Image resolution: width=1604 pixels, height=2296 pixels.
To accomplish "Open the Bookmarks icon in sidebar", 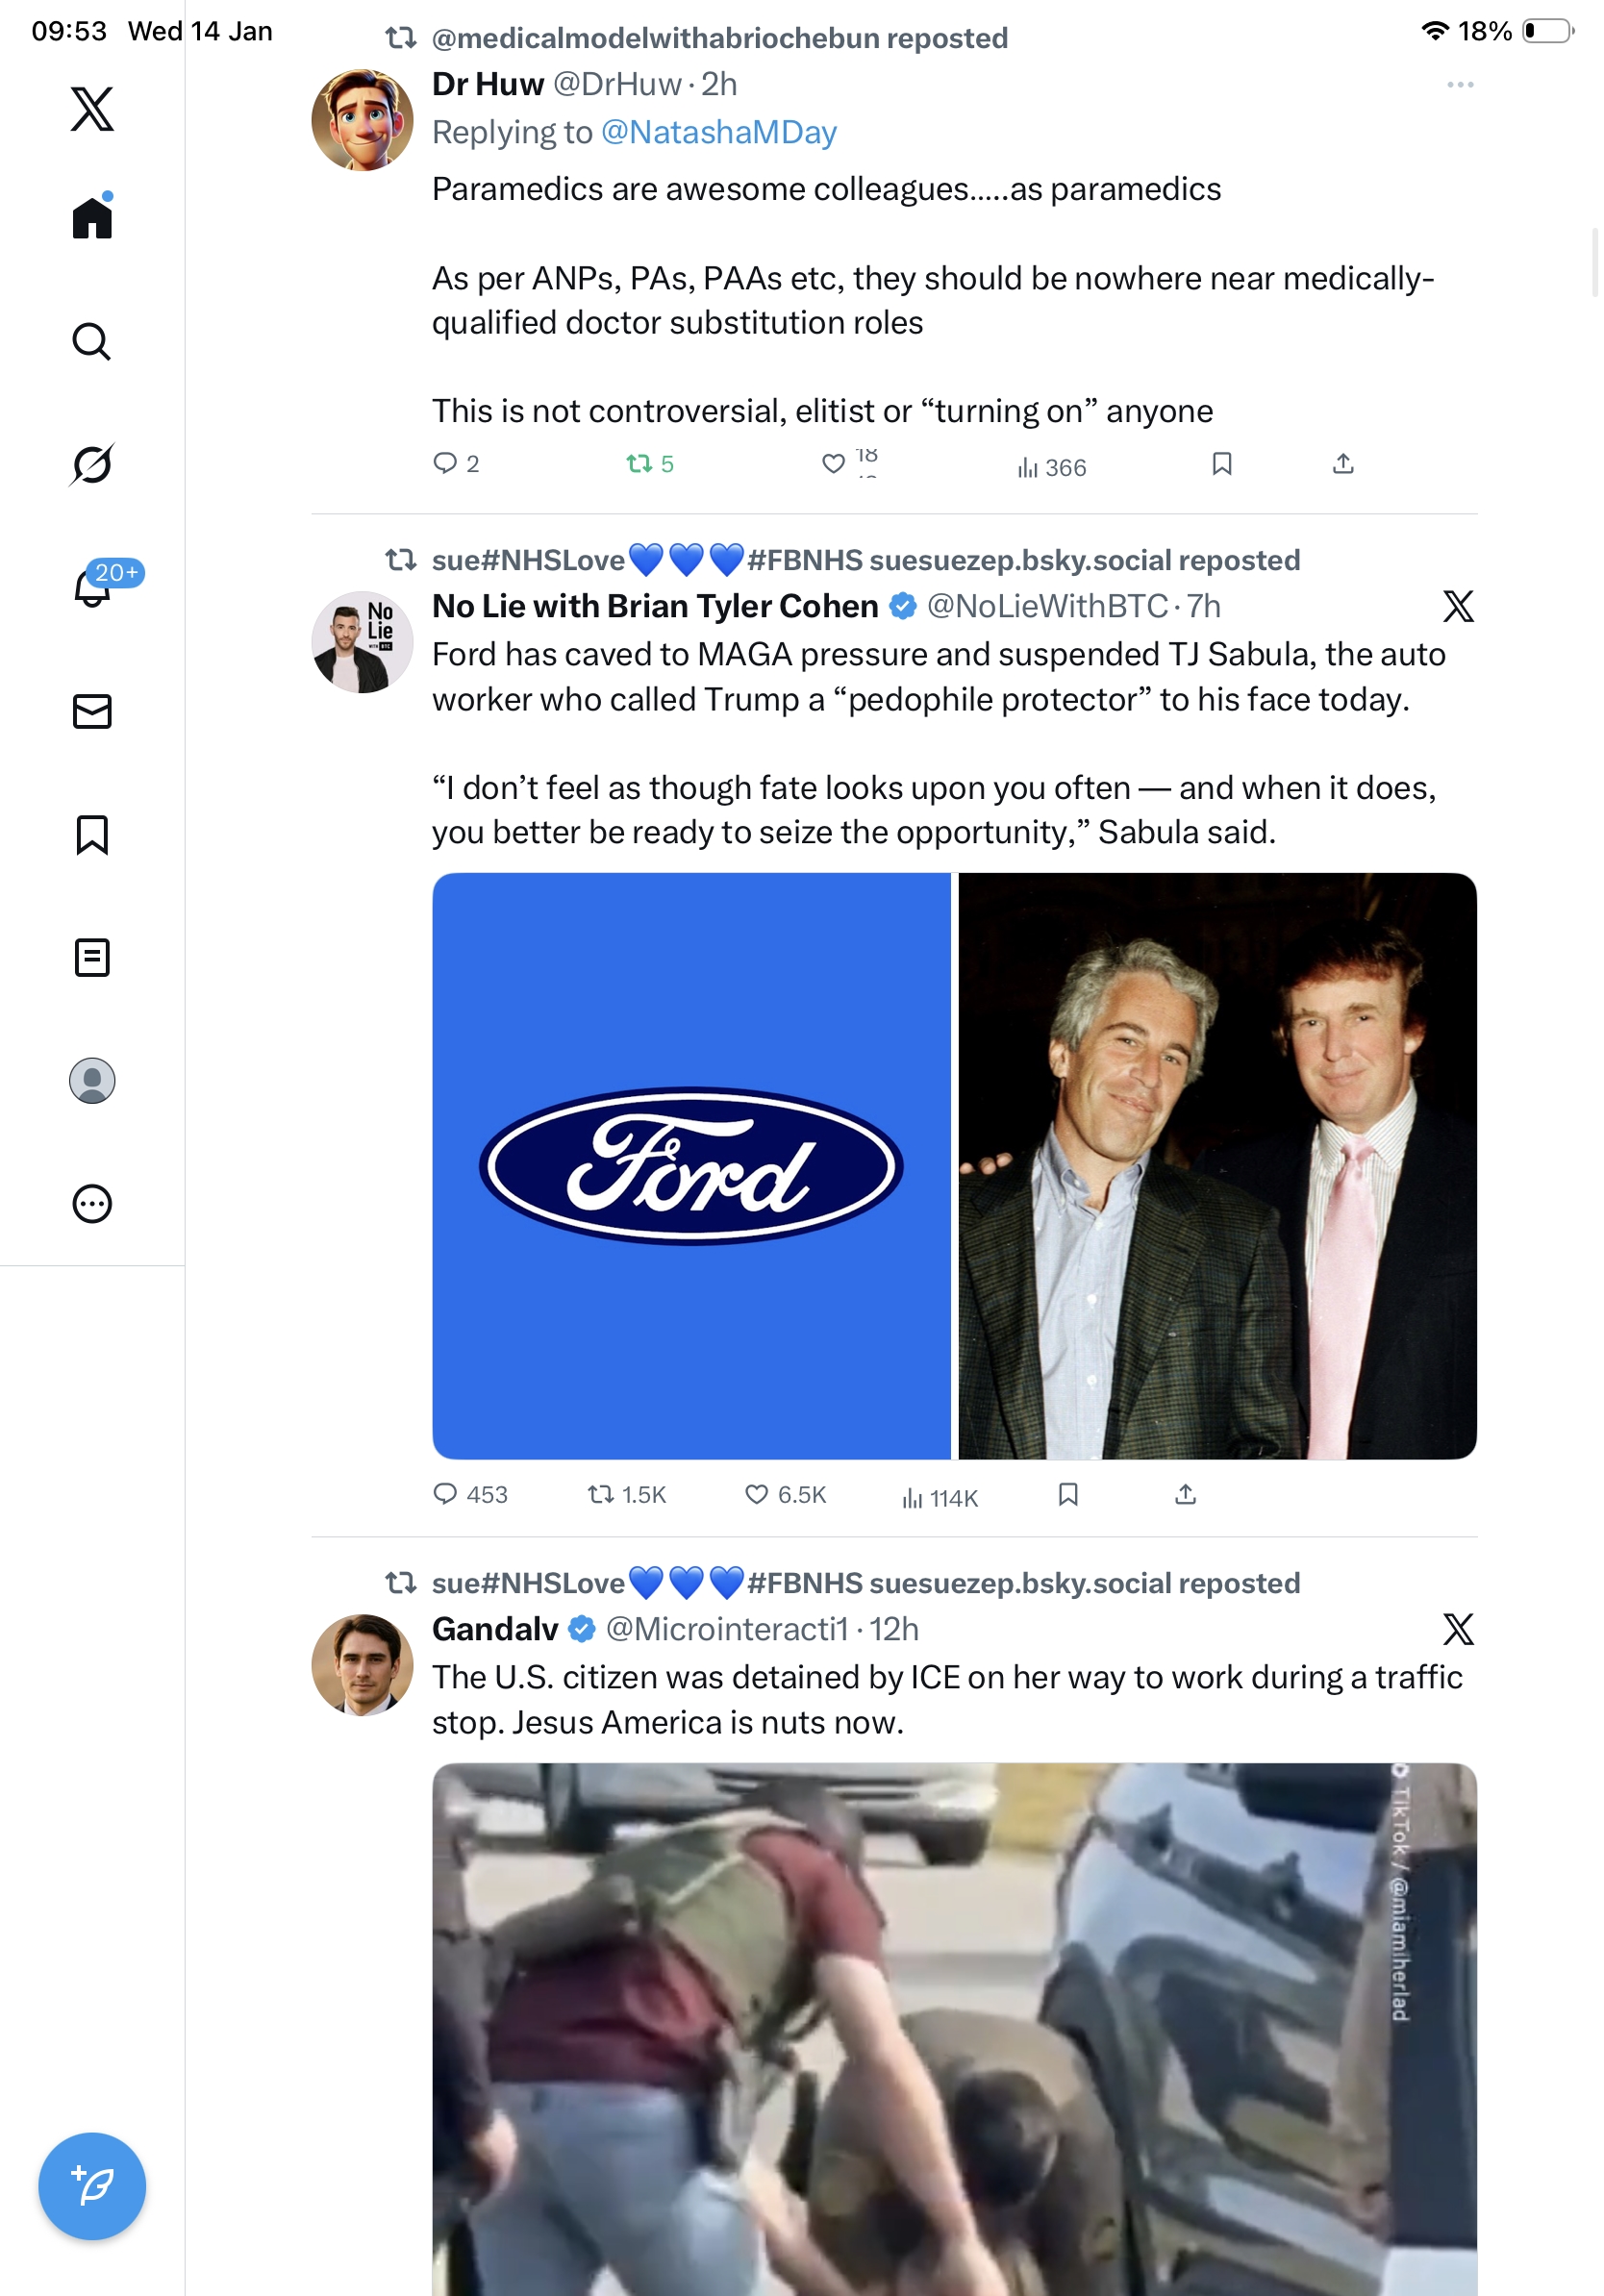I will pos(92,834).
